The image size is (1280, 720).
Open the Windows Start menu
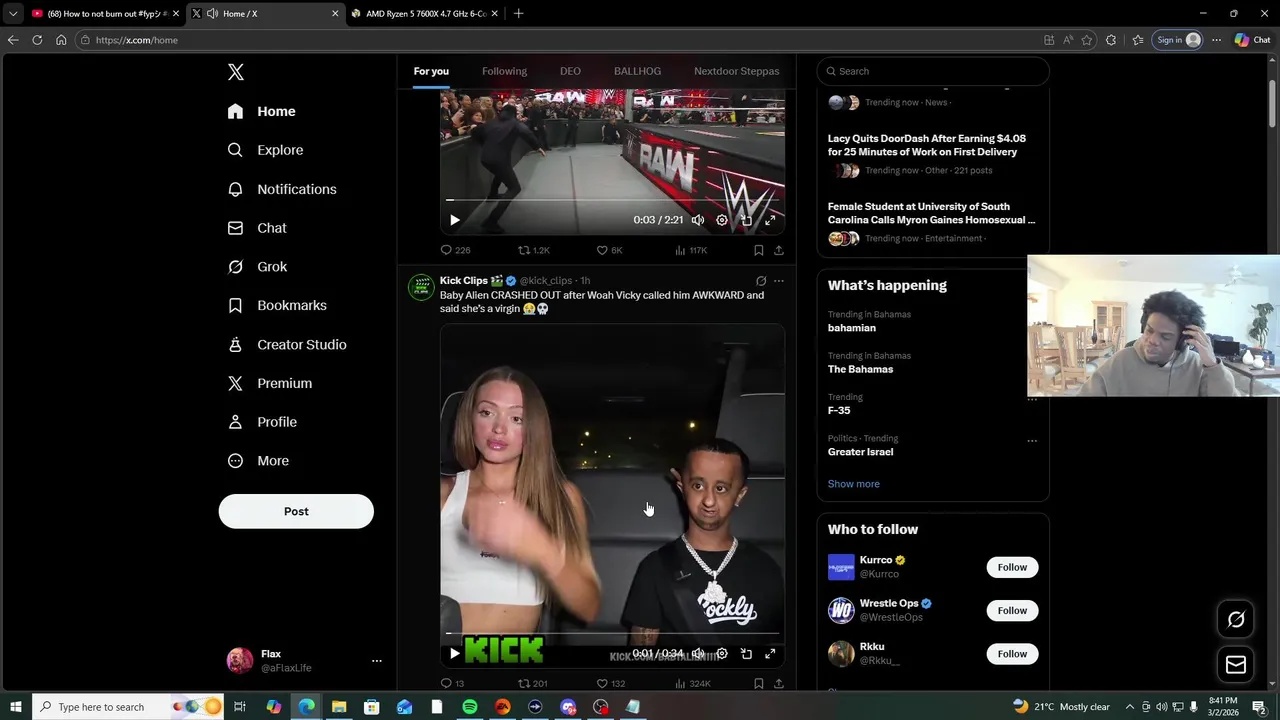pos(15,707)
